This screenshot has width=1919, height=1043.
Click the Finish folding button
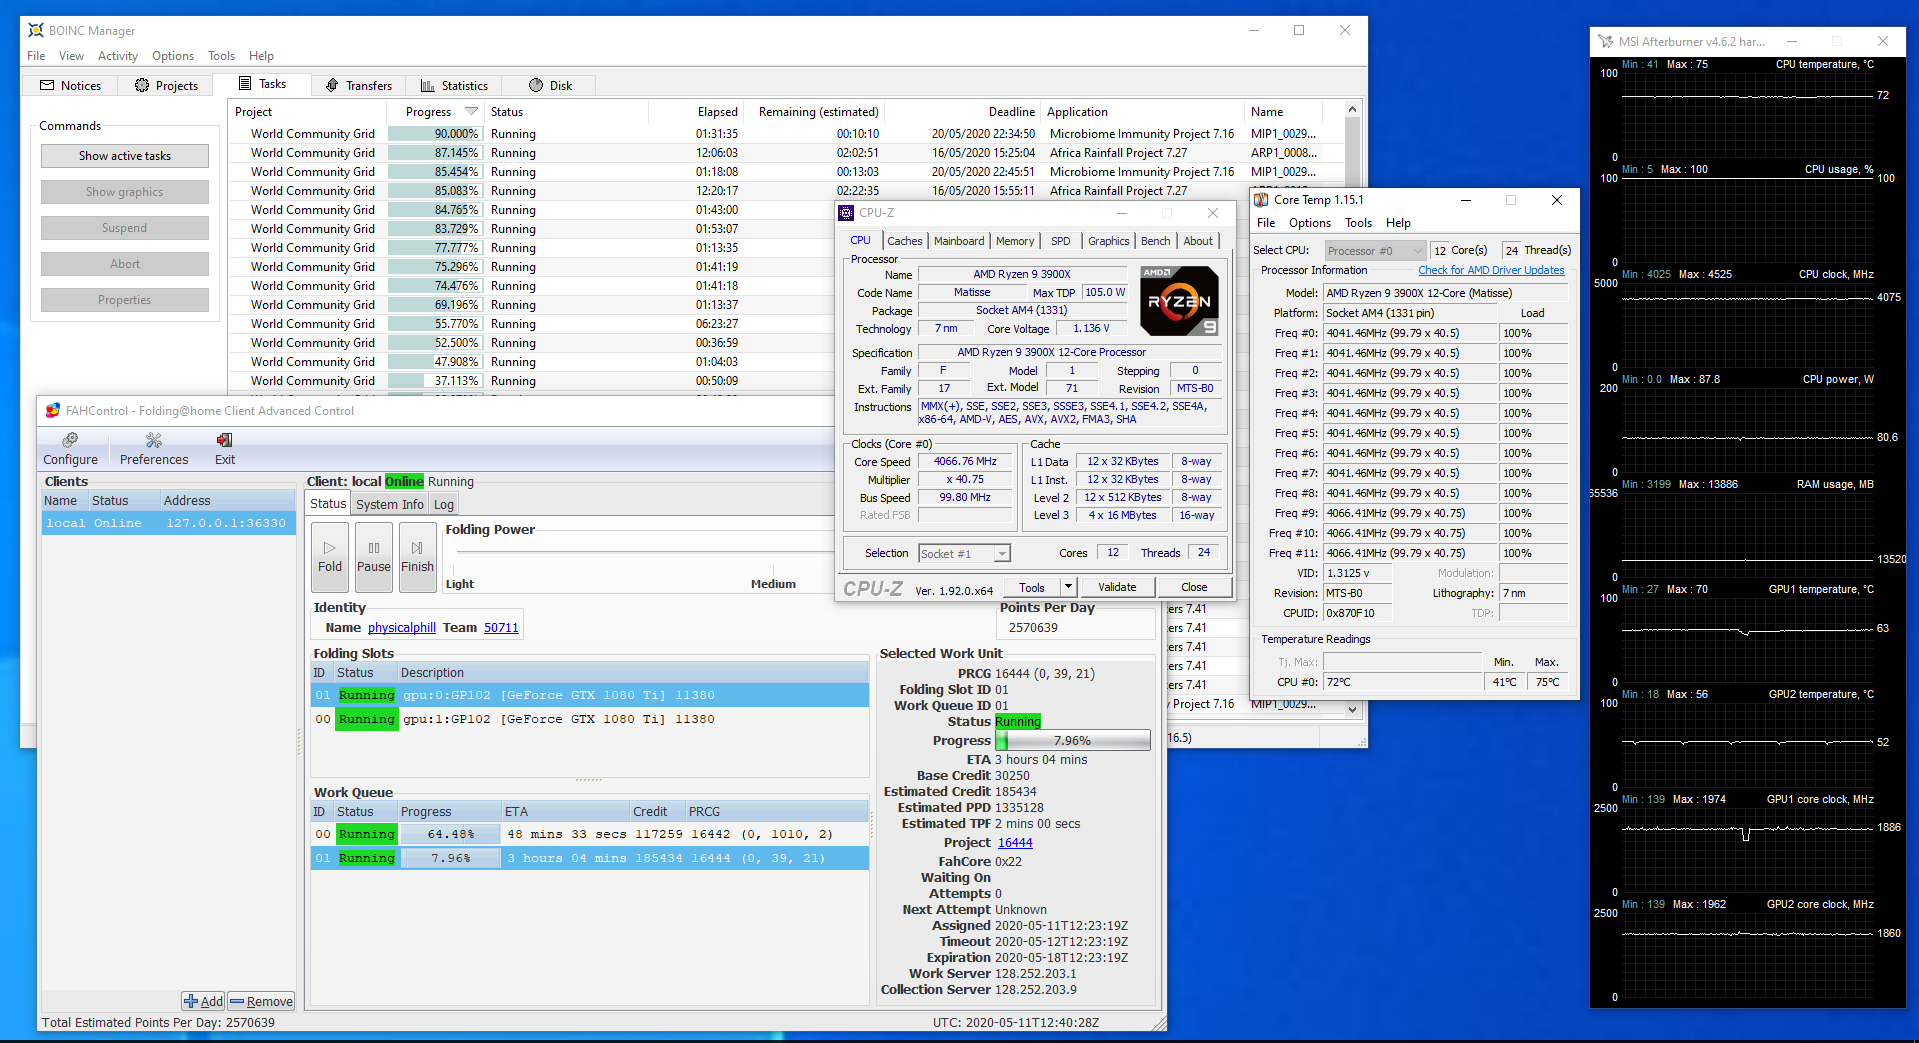[417, 557]
